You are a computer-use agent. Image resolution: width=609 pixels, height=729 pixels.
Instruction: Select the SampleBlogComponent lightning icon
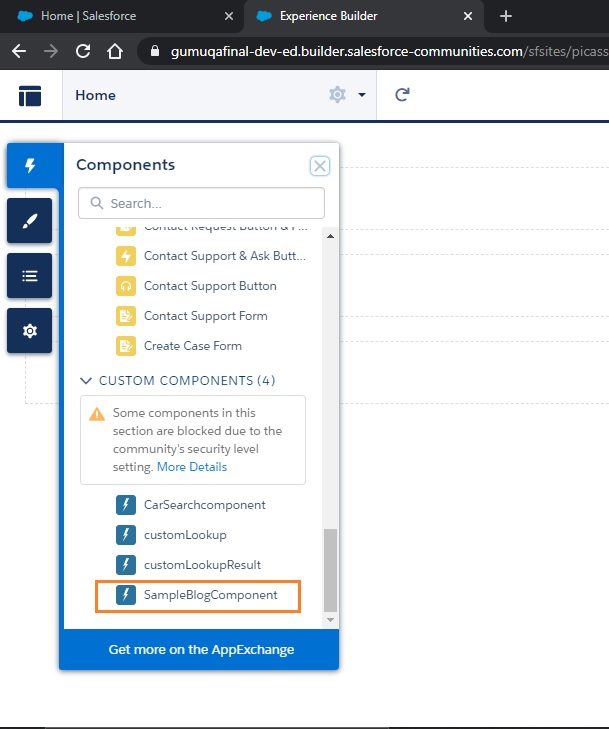pos(126,595)
